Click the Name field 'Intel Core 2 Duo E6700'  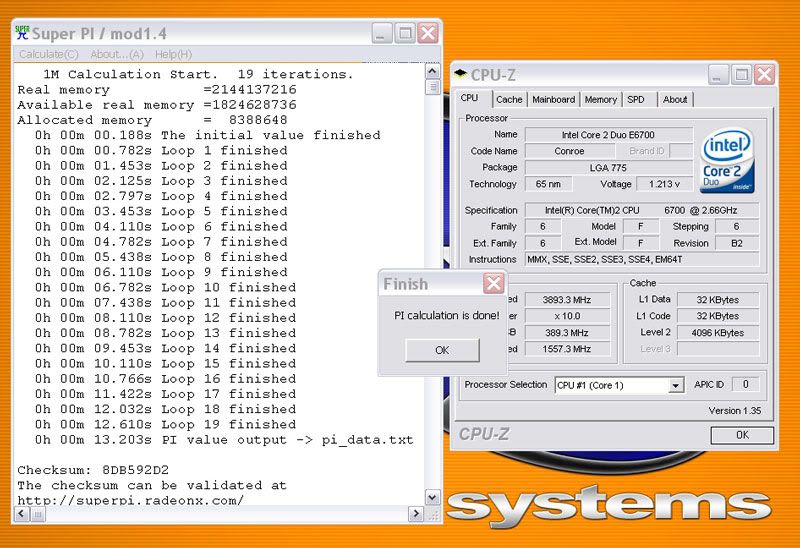[x=608, y=135]
